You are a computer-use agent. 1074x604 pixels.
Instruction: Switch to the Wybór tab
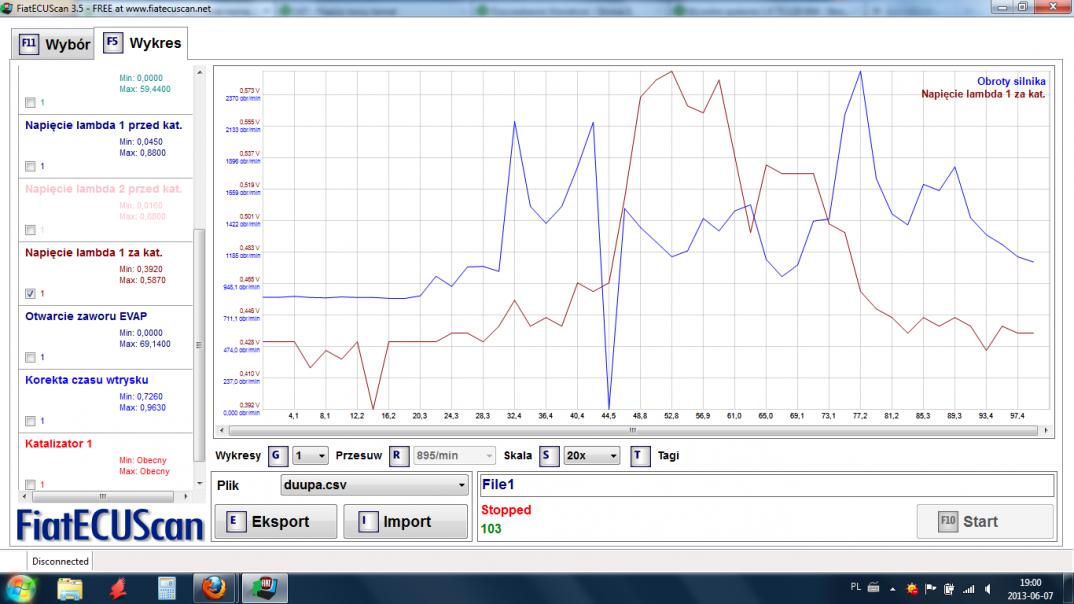pyautogui.click(x=53, y=44)
